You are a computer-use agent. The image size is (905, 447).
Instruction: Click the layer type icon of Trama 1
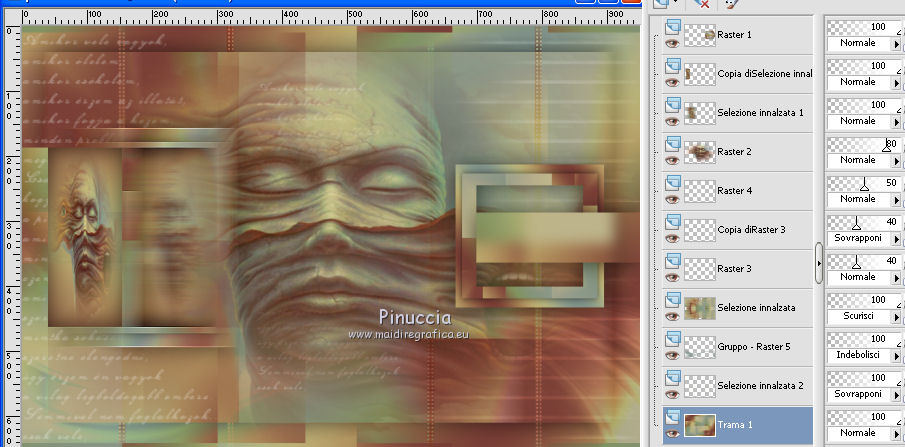(672, 417)
